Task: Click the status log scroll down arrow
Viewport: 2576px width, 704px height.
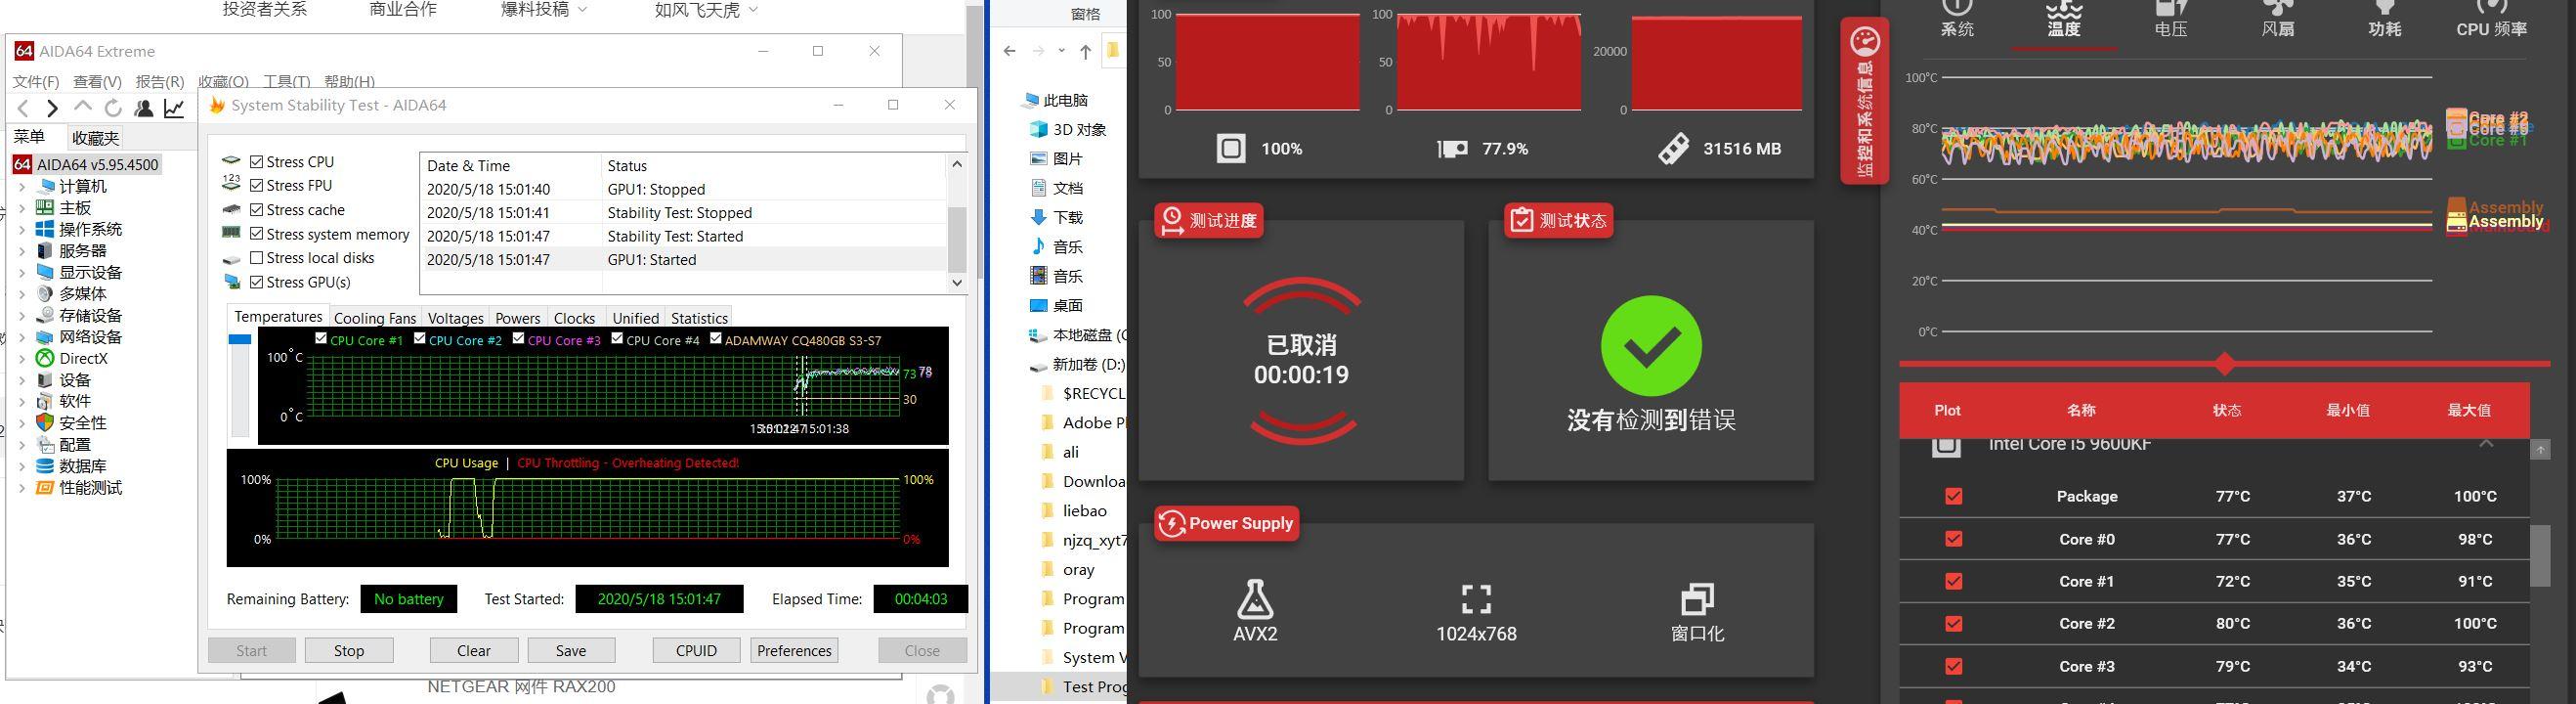Action: tap(957, 283)
